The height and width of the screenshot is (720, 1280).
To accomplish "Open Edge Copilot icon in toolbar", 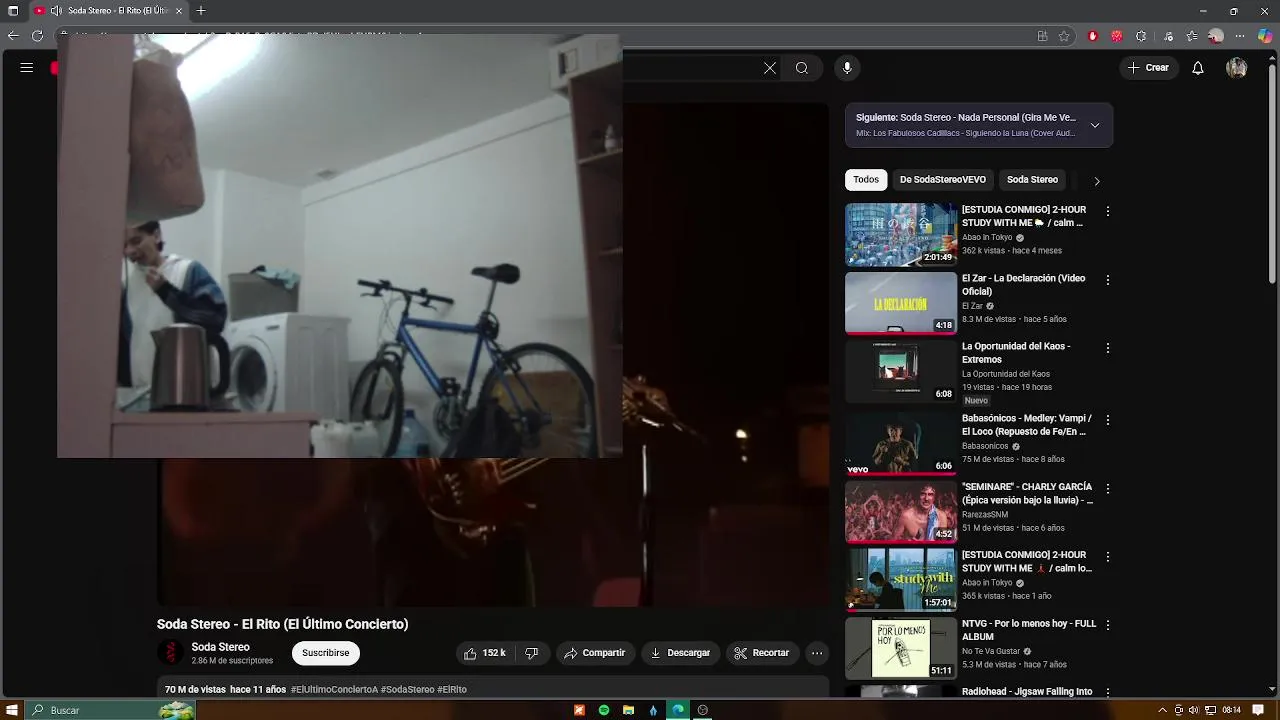I will (x=1265, y=36).
